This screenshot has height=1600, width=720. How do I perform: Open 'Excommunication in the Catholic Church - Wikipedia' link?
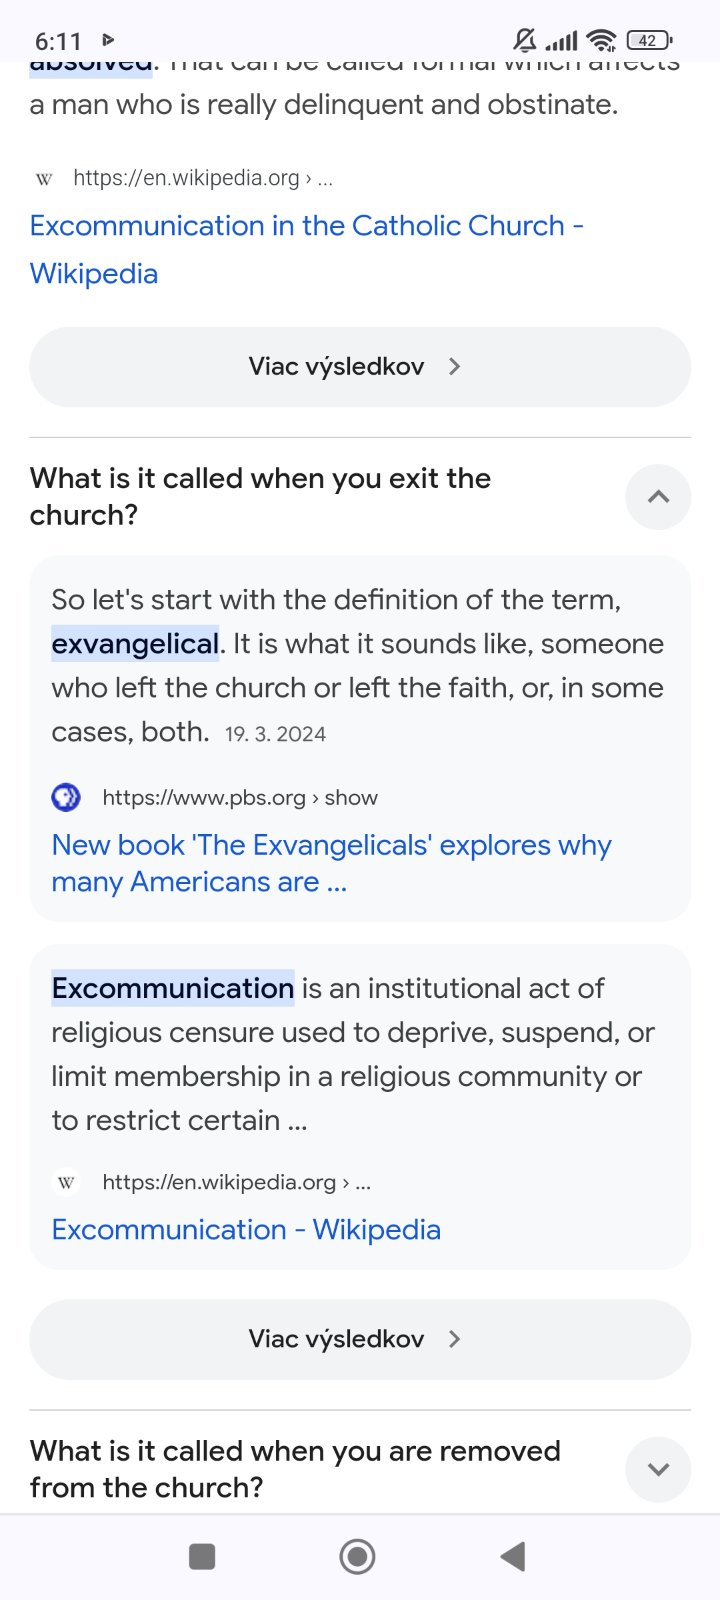306,226
